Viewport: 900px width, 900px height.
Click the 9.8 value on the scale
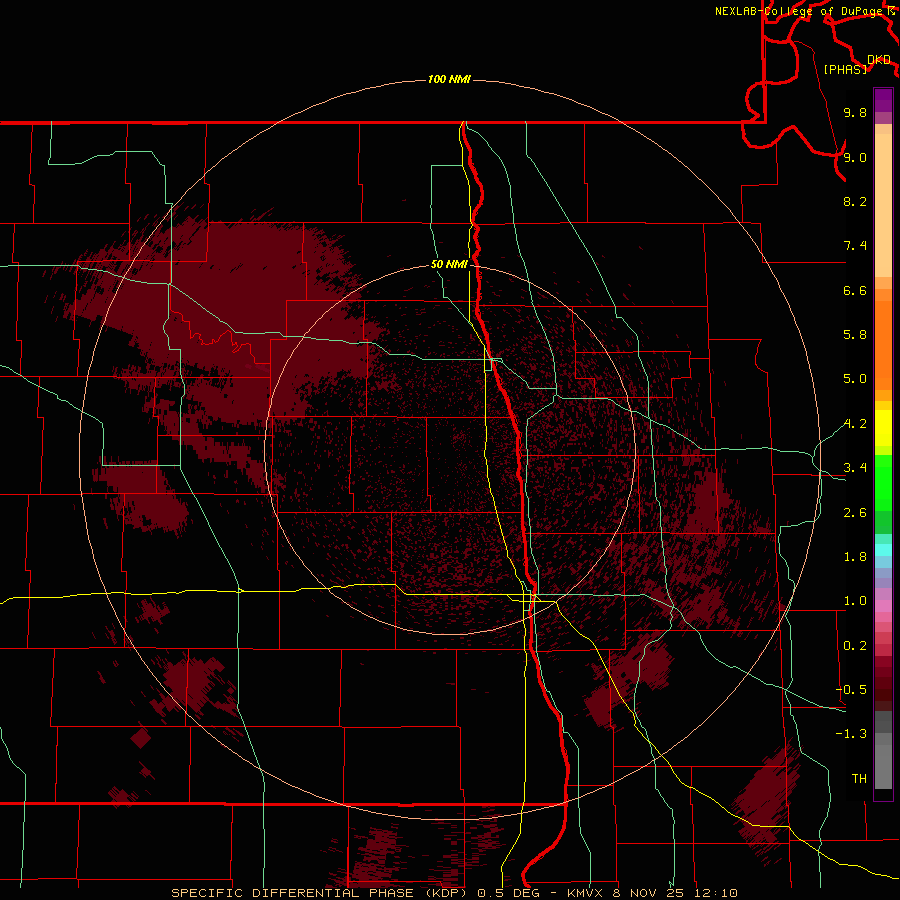[x=855, y=112]
